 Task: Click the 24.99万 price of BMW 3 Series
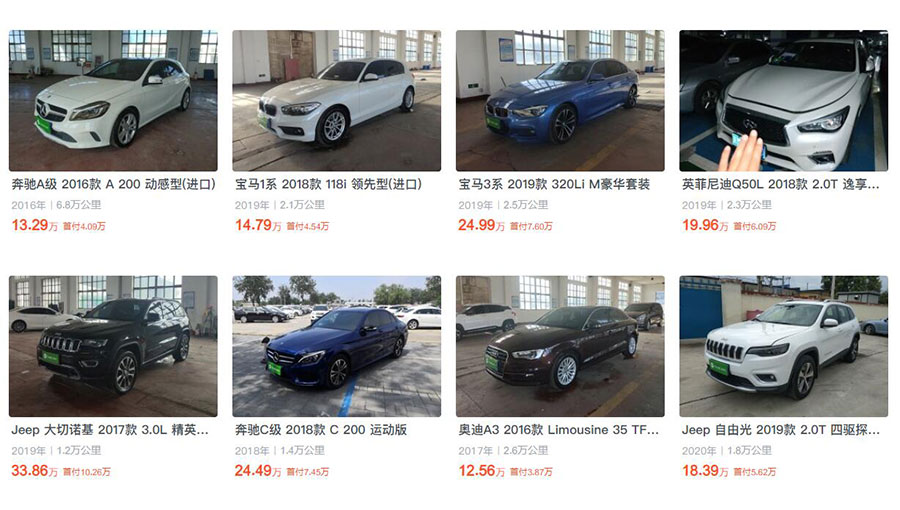click(x=482, y=225)
